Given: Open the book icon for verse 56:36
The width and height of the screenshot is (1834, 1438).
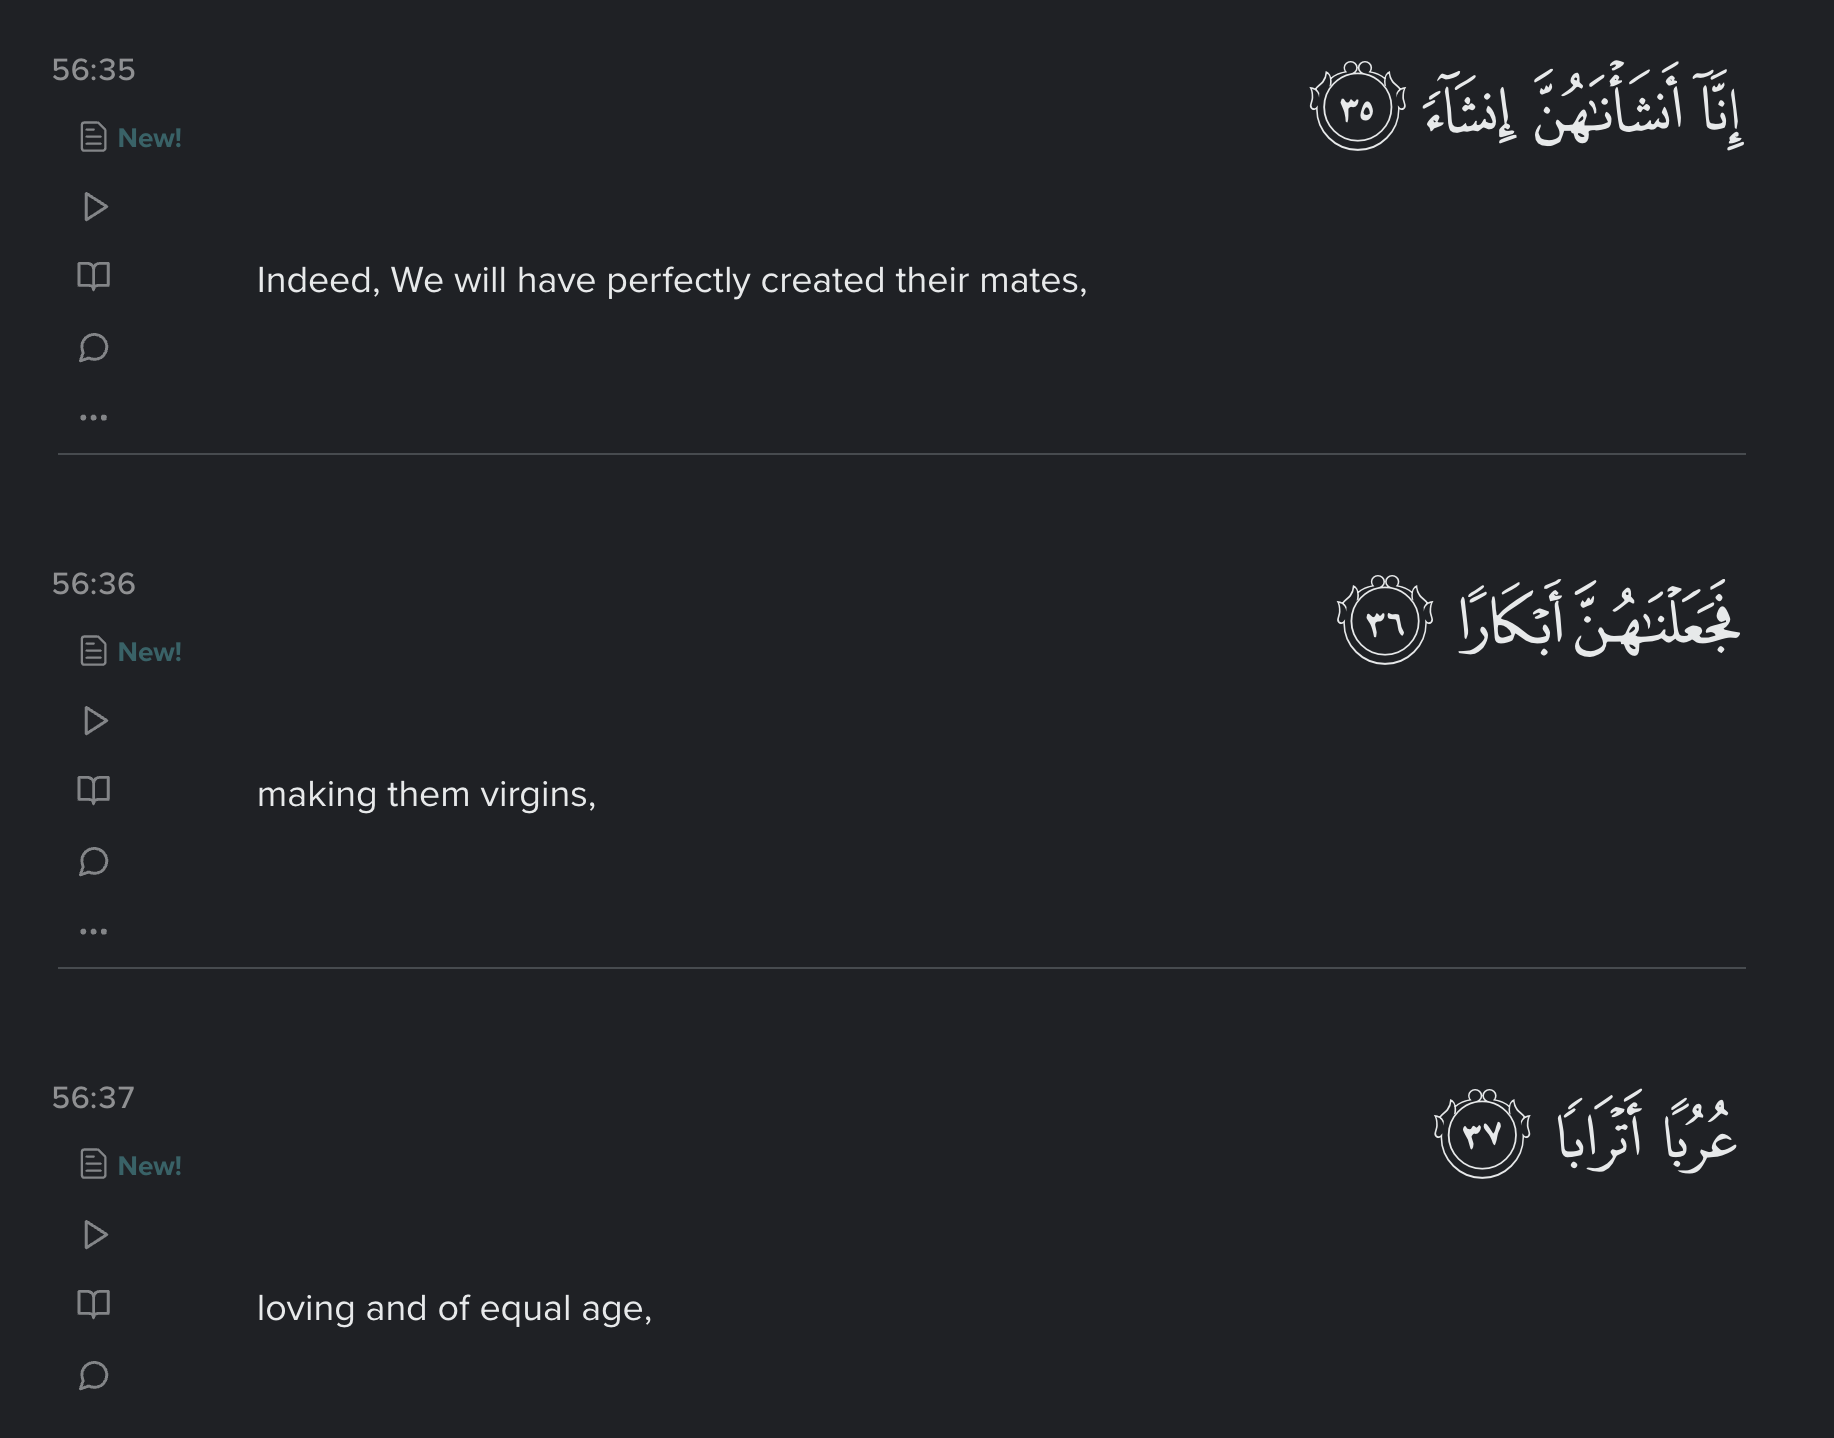Looking at the screenshot, I should 94,791.
